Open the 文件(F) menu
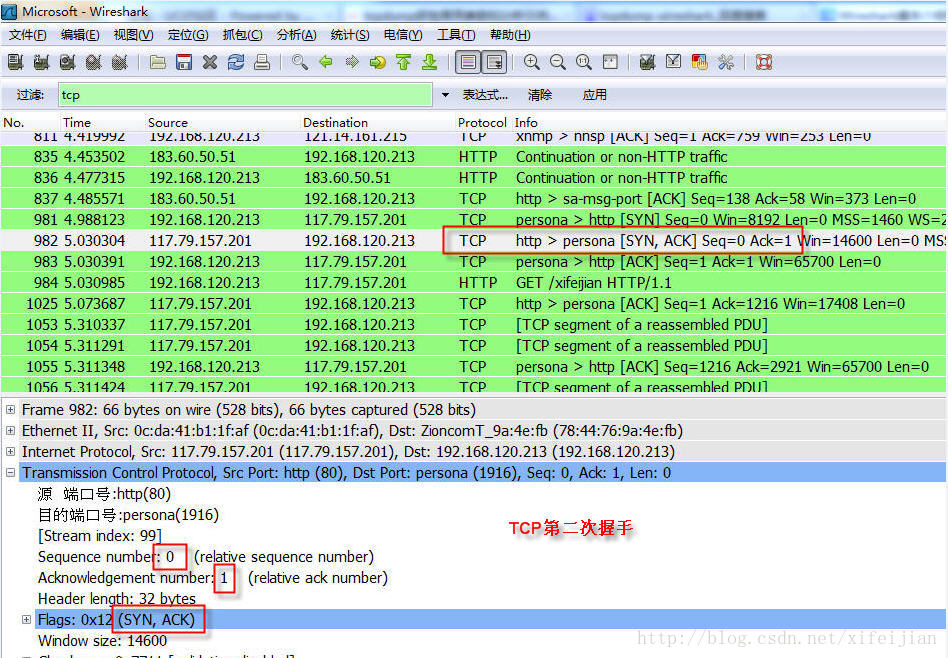This screenshot has width=948, height=658. pos(27,35)
